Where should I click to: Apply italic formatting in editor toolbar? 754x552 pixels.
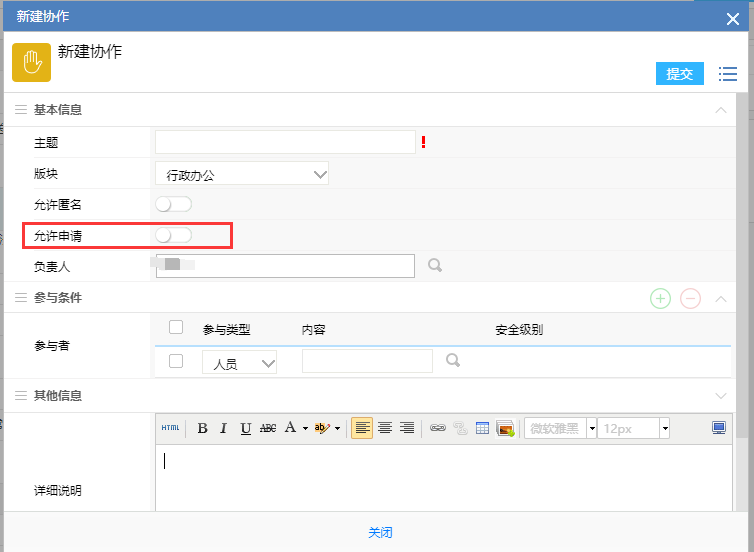(223, 428)
